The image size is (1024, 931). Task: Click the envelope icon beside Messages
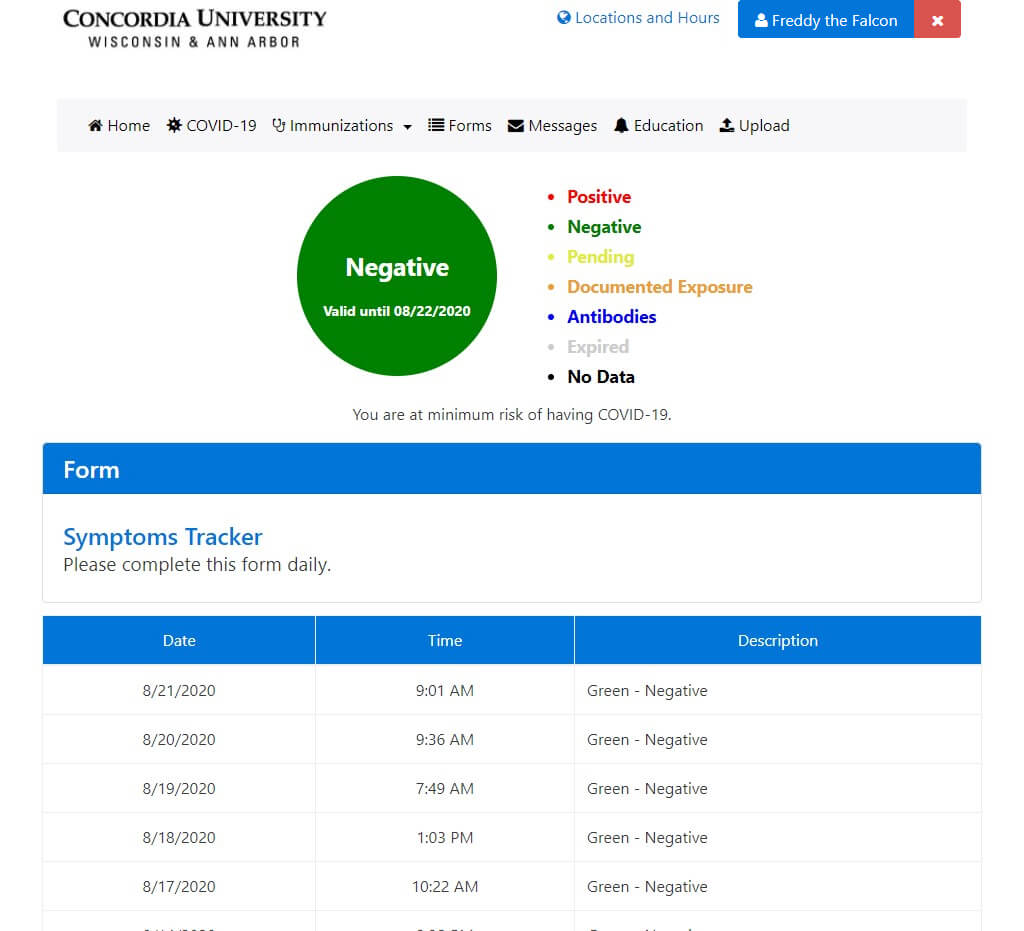coord(516,125)
